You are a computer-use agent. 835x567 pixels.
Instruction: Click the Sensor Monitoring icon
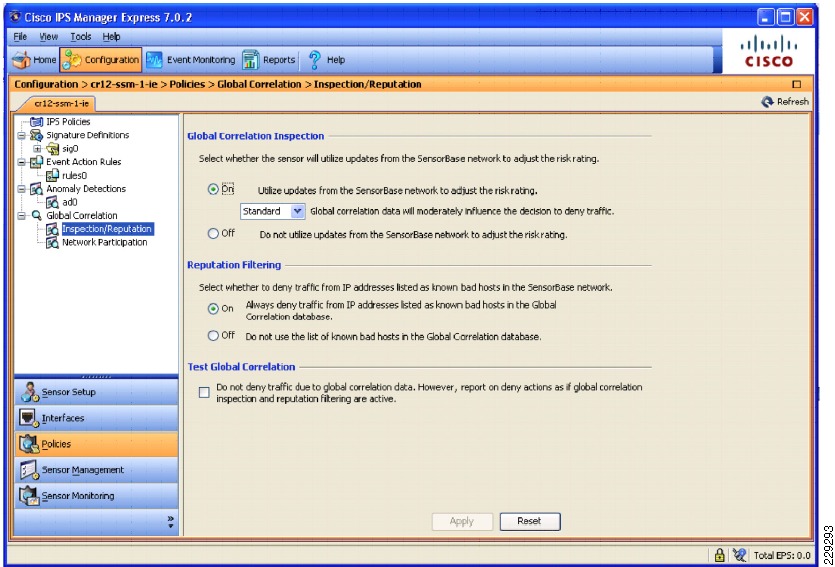(x=29, y=496)
